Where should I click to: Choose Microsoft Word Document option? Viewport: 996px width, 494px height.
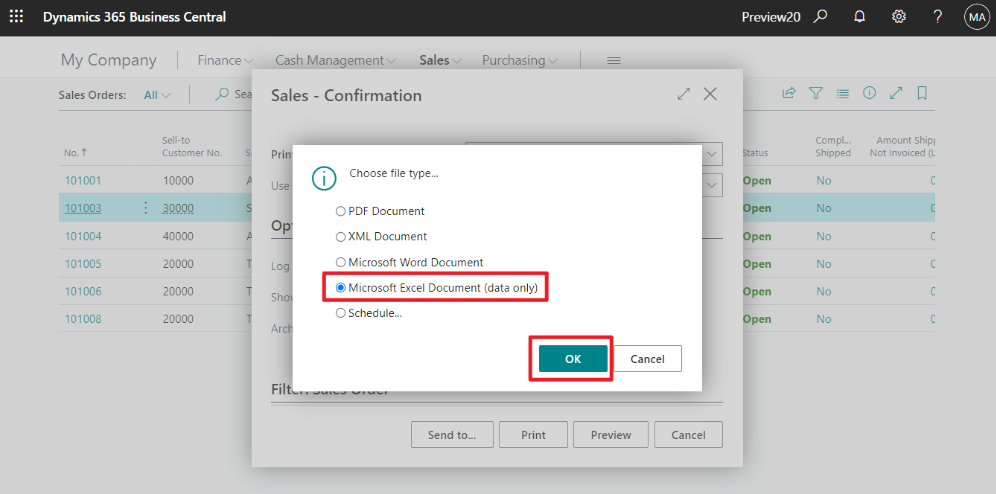point(409,262)
